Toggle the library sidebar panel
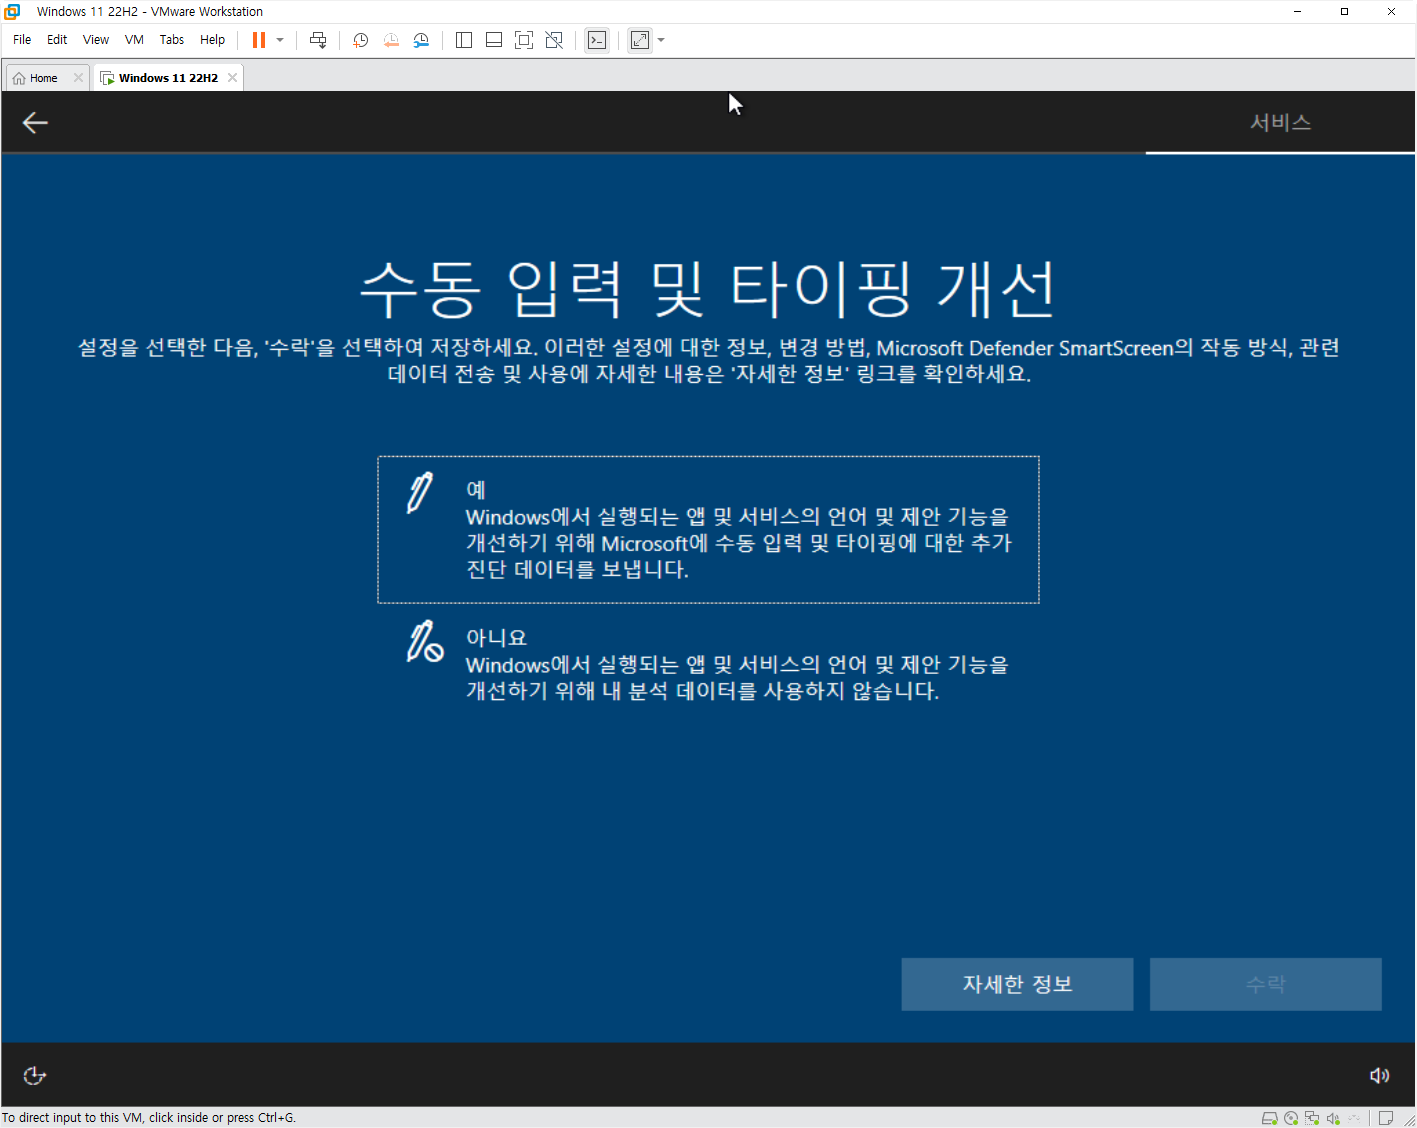Image resolution: width=1417 pixels, height=1128 pixels. coord(464,40)
